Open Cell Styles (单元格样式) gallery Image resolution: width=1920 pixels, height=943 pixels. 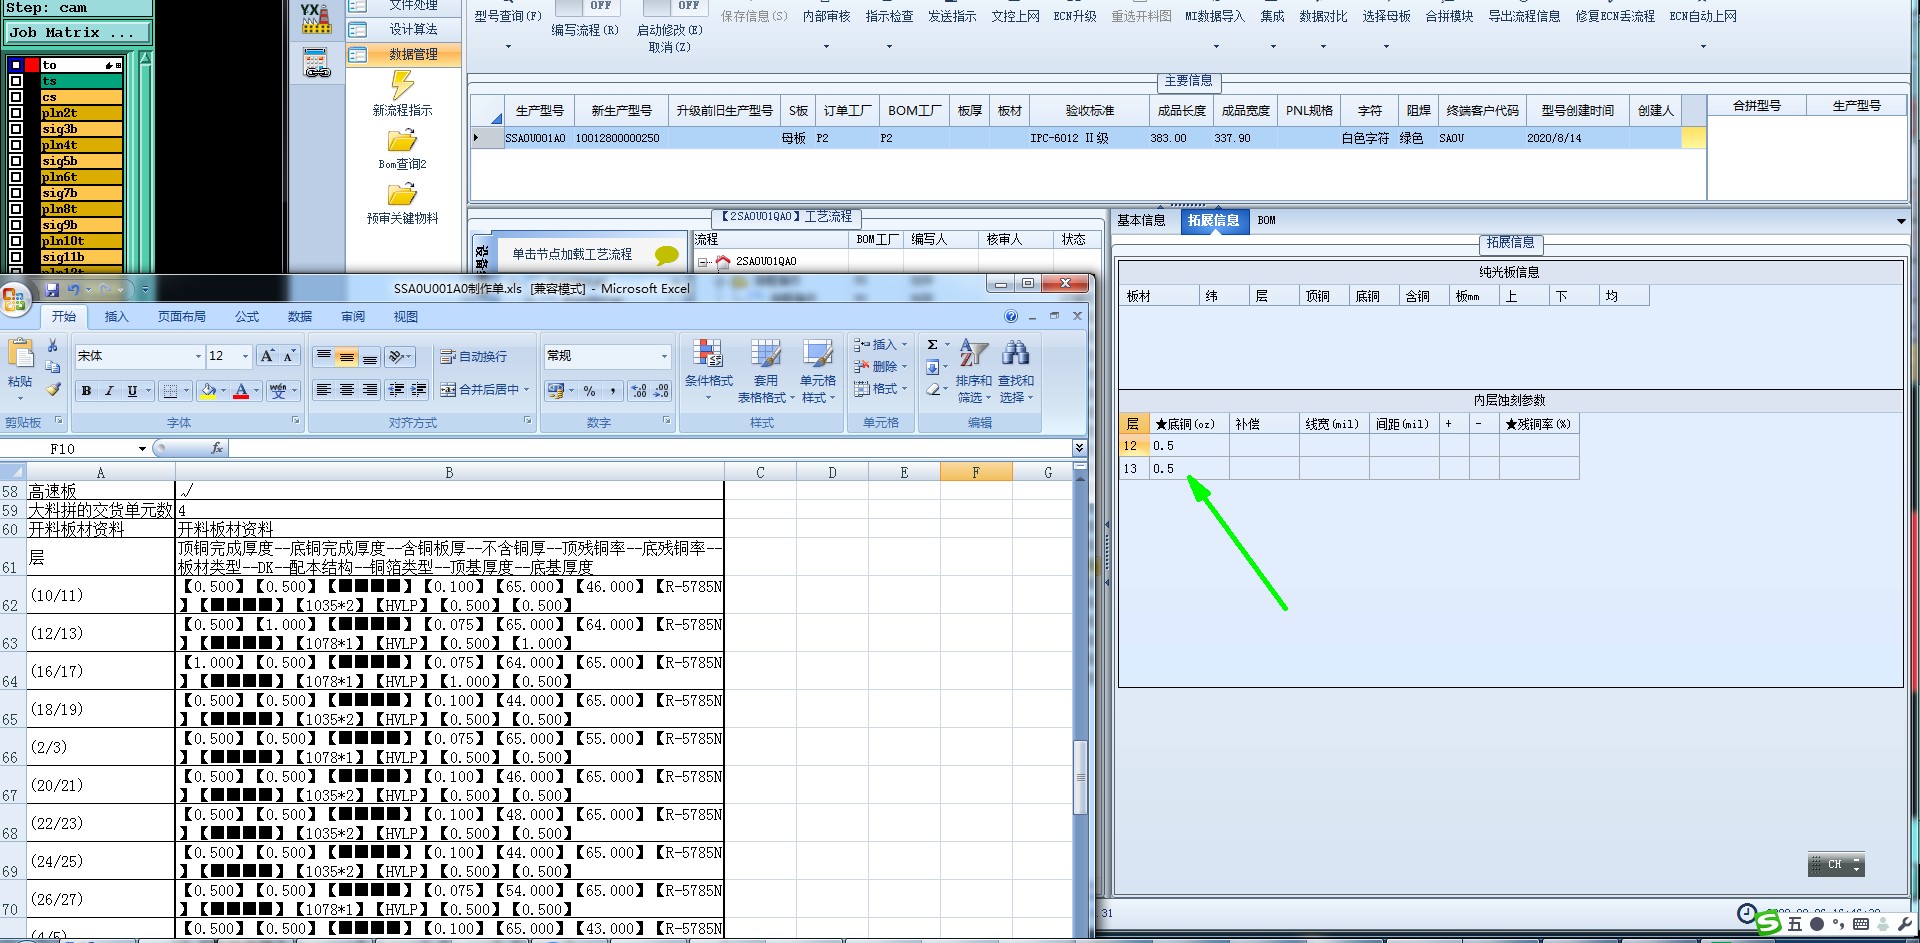(x=817, y=370)
